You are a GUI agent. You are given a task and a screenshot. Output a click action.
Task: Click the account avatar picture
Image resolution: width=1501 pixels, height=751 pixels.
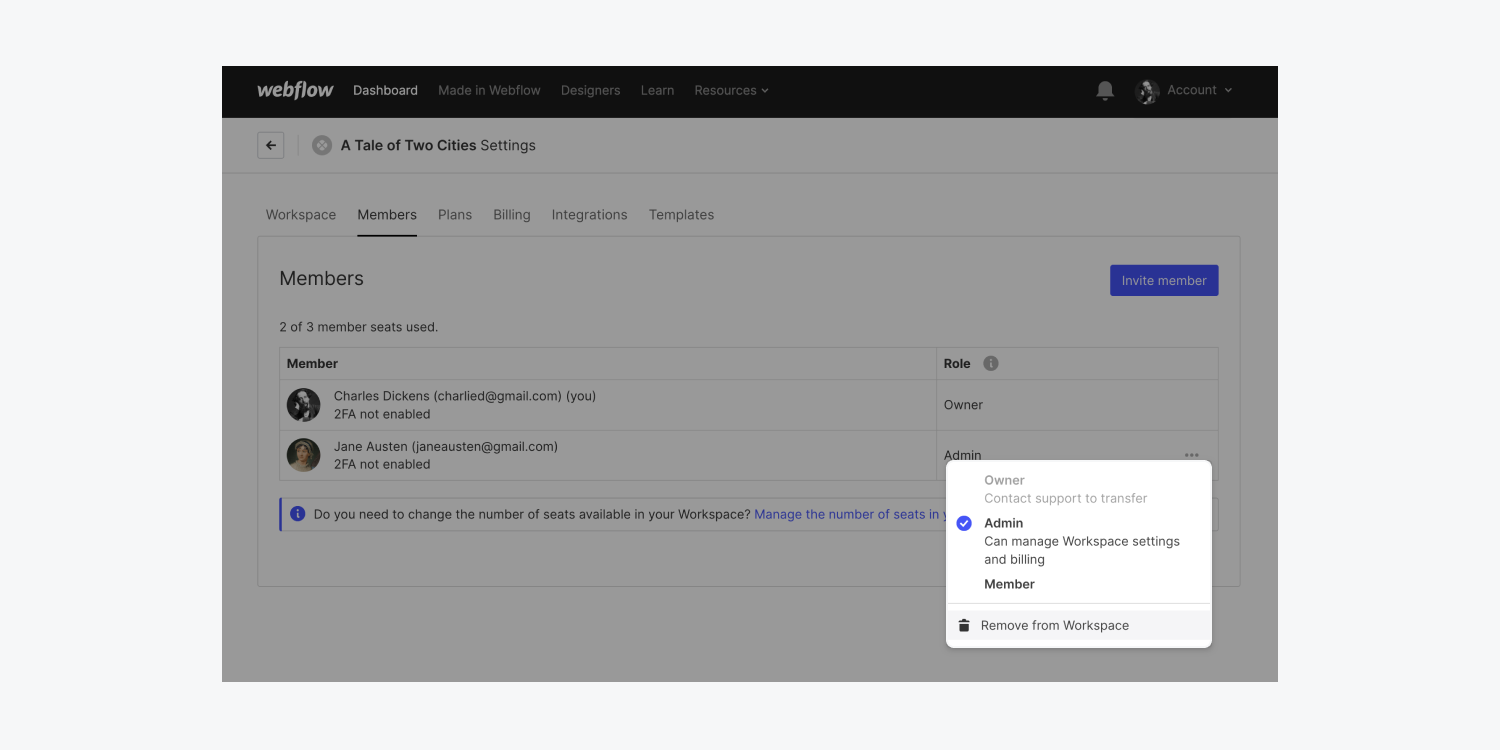[1147, 91]
